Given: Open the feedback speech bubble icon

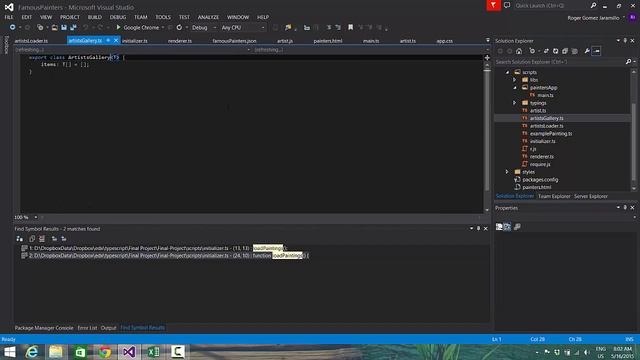Looking at the screenshot, I should pyautogui.click(x=507, y=5).
